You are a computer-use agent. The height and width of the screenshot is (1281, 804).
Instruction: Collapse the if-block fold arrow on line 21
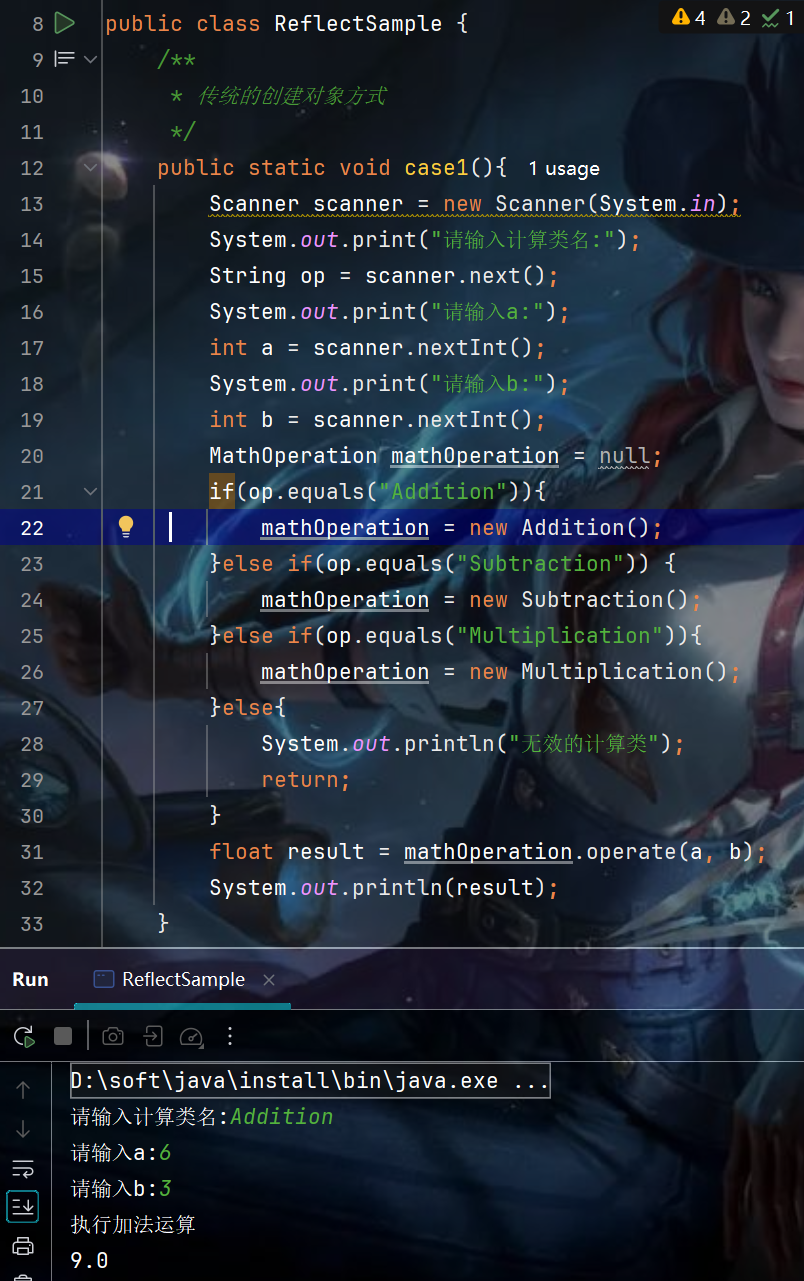pyautogui.click(x=90, y=491)
